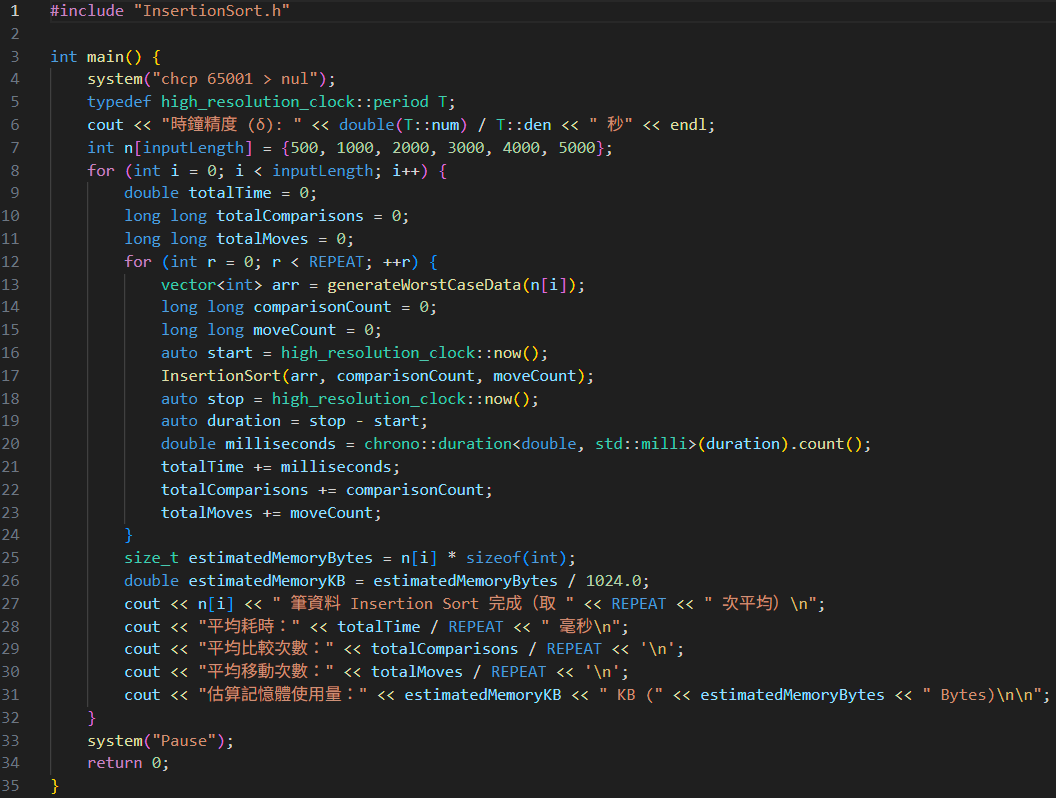The image size is (1056, 798).
Task: Click totalComparisons declaration on line 10
Action: coord(290,215)
